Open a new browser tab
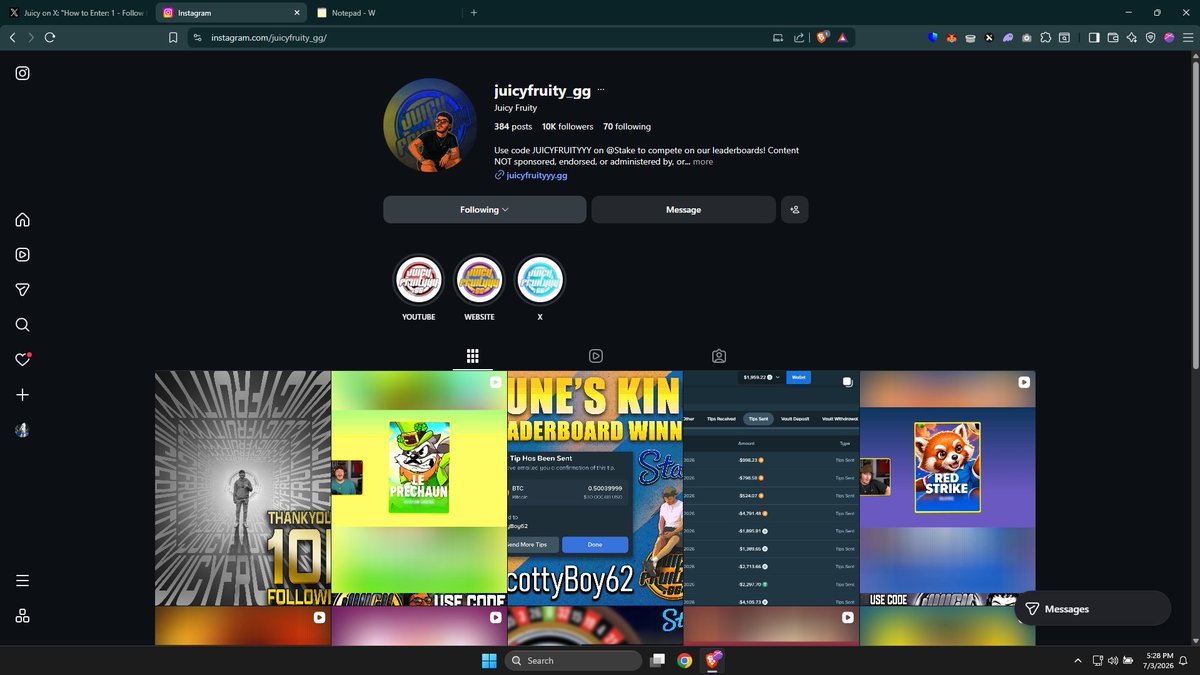This screenshot has width=1200, height=675. [473, 13]
